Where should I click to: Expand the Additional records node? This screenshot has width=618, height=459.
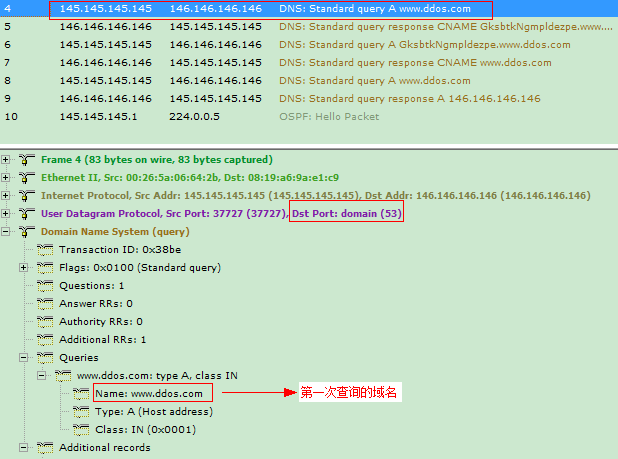[24, 448]
